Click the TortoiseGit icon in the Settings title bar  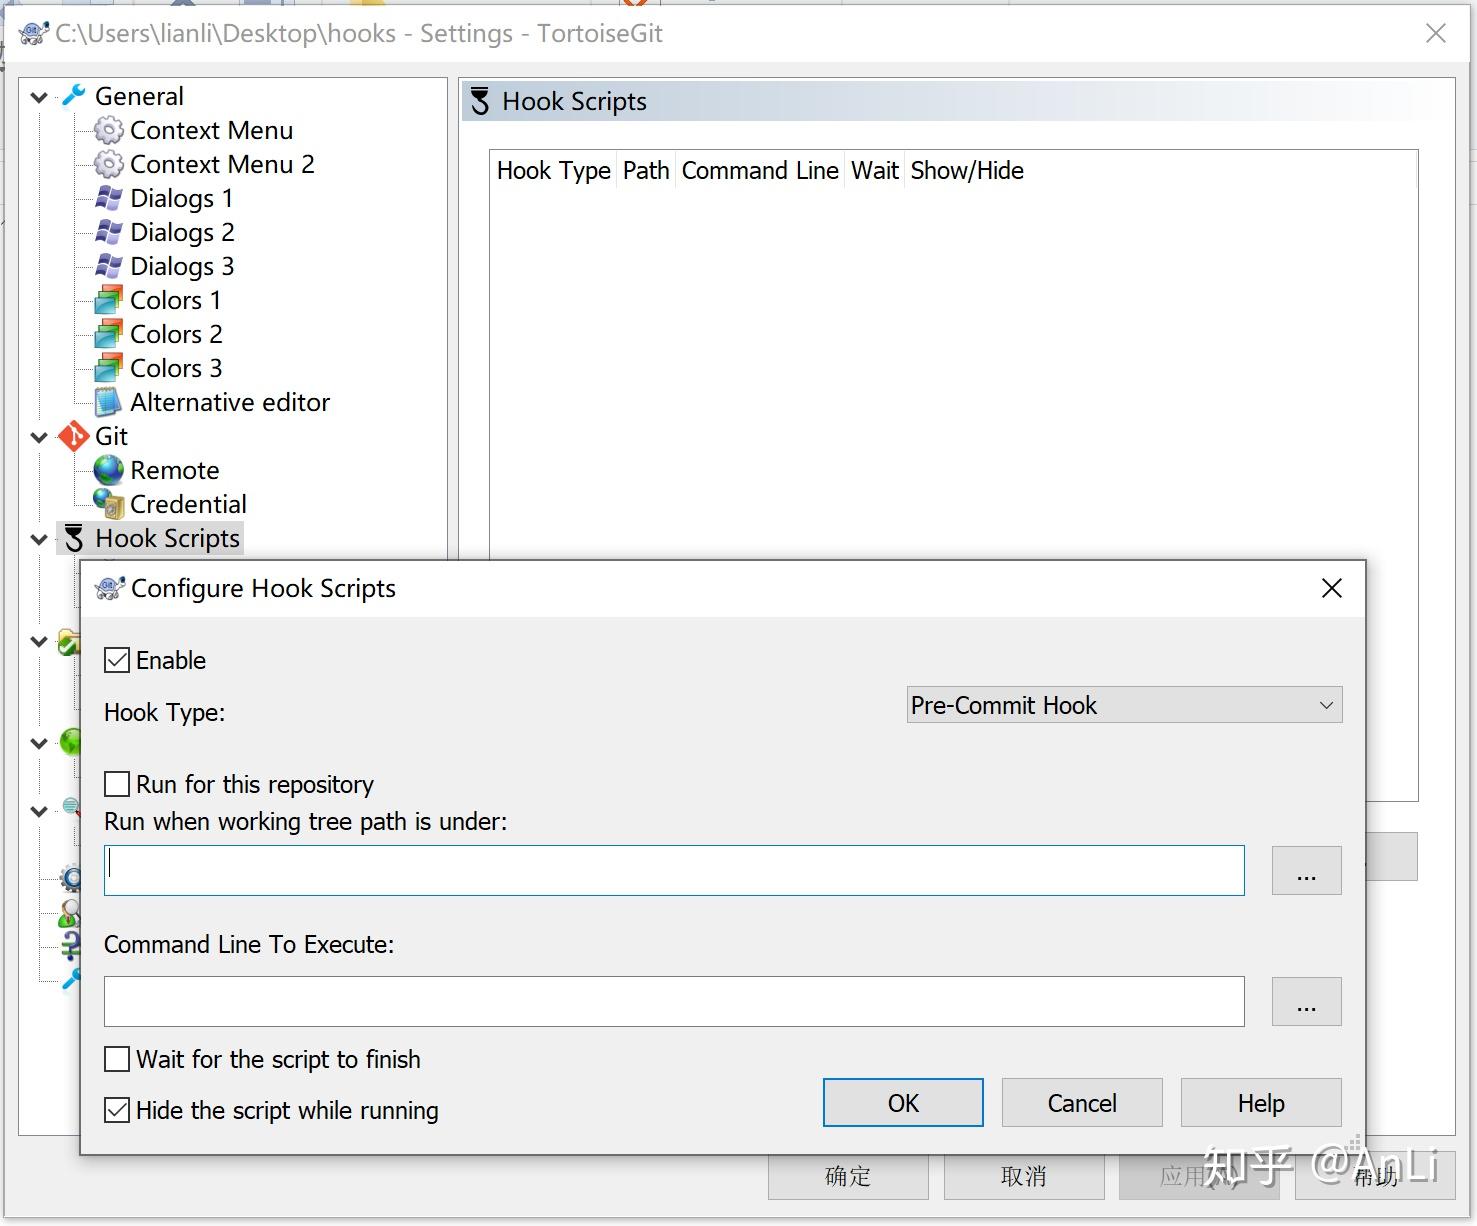[34, 34]
